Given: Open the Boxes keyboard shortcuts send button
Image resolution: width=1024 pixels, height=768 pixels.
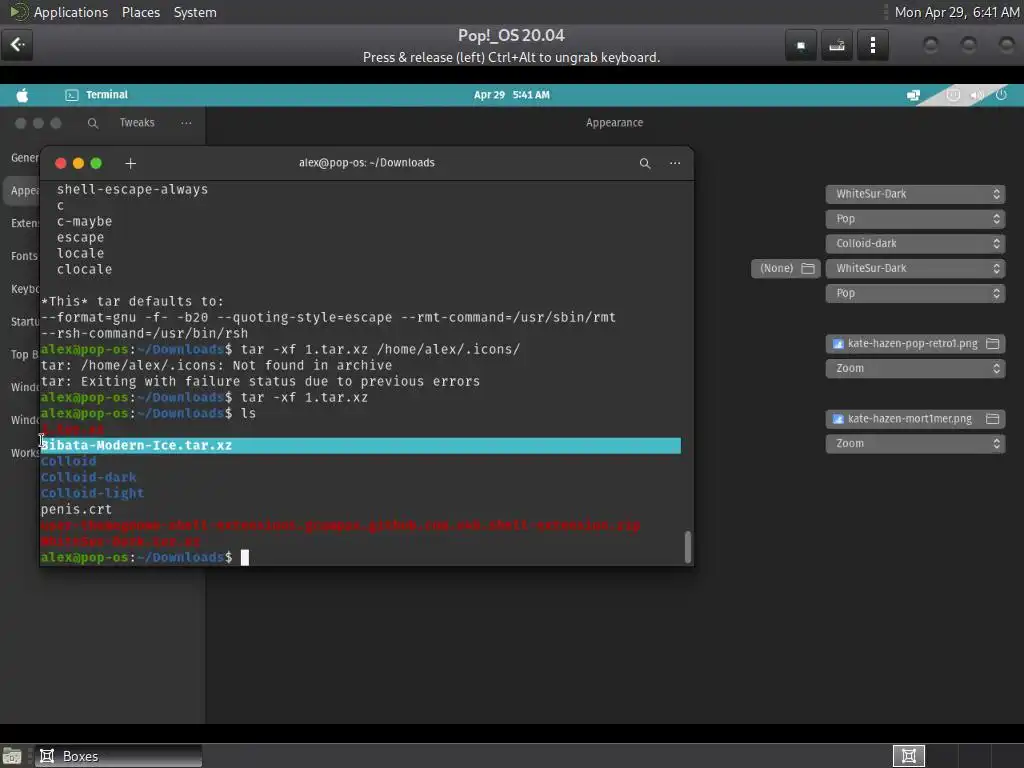Looking at the screenshot, I should [837, 45].
